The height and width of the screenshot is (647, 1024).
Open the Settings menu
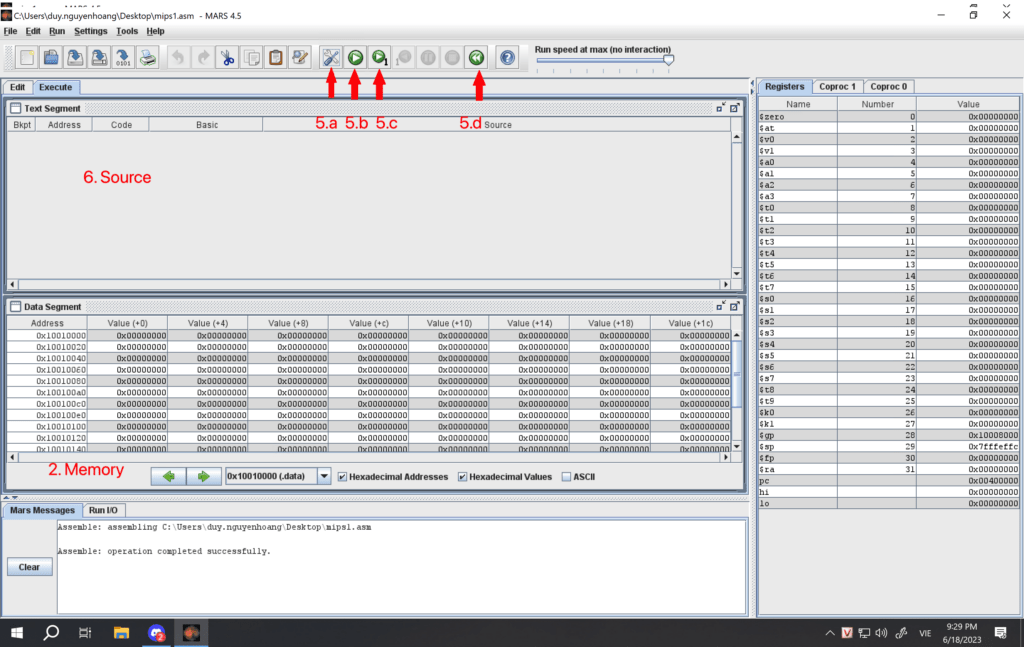pos(91,31)
